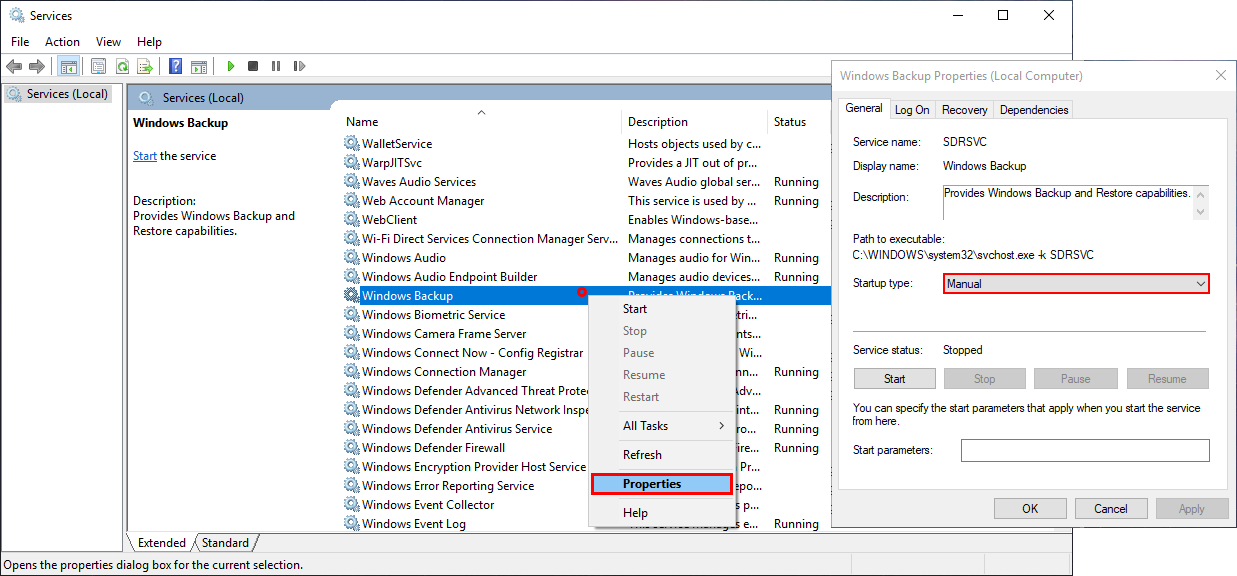Click the Stop Service square toolbar icon
The width and height of the screenshot is (1237, 576).
(253, 66)
